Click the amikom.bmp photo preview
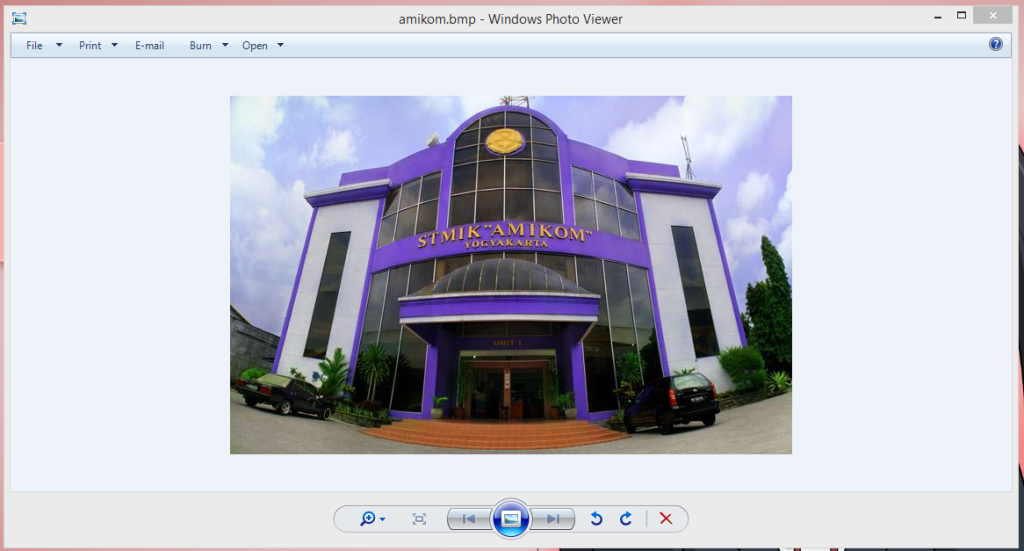 point(511,275)
